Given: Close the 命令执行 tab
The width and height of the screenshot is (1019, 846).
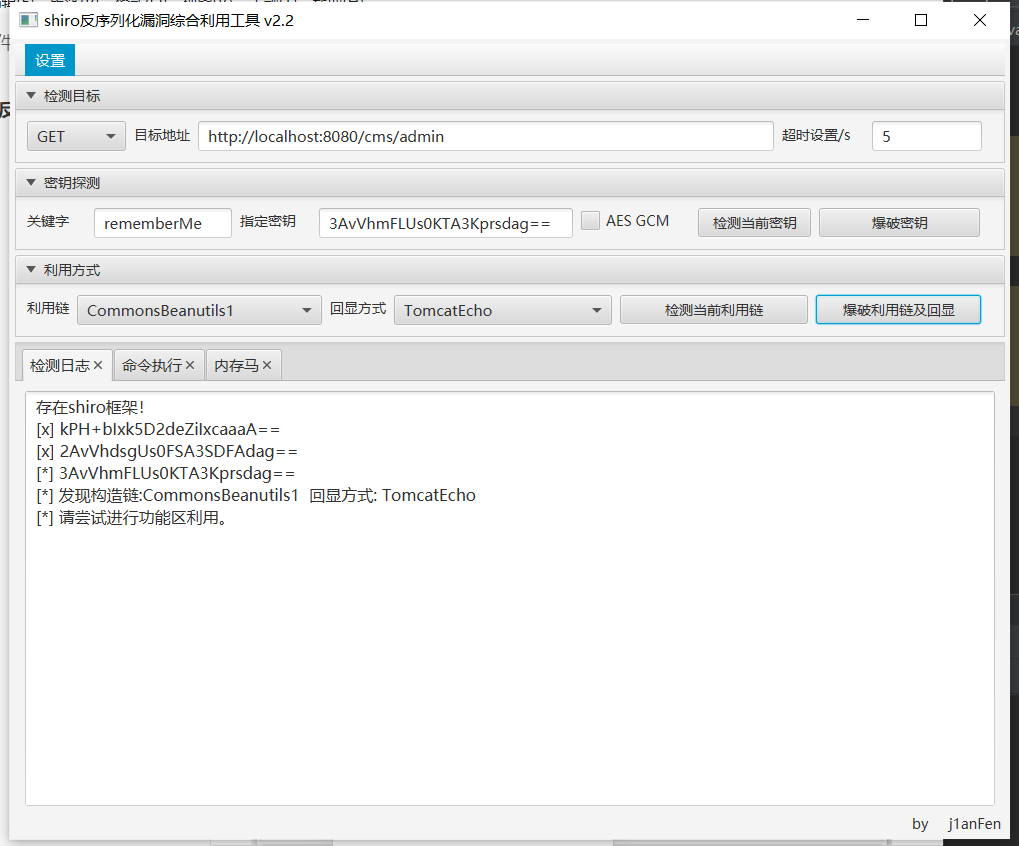Looking at the screenshot, I should pyautogui.click(x=190, y=365).
